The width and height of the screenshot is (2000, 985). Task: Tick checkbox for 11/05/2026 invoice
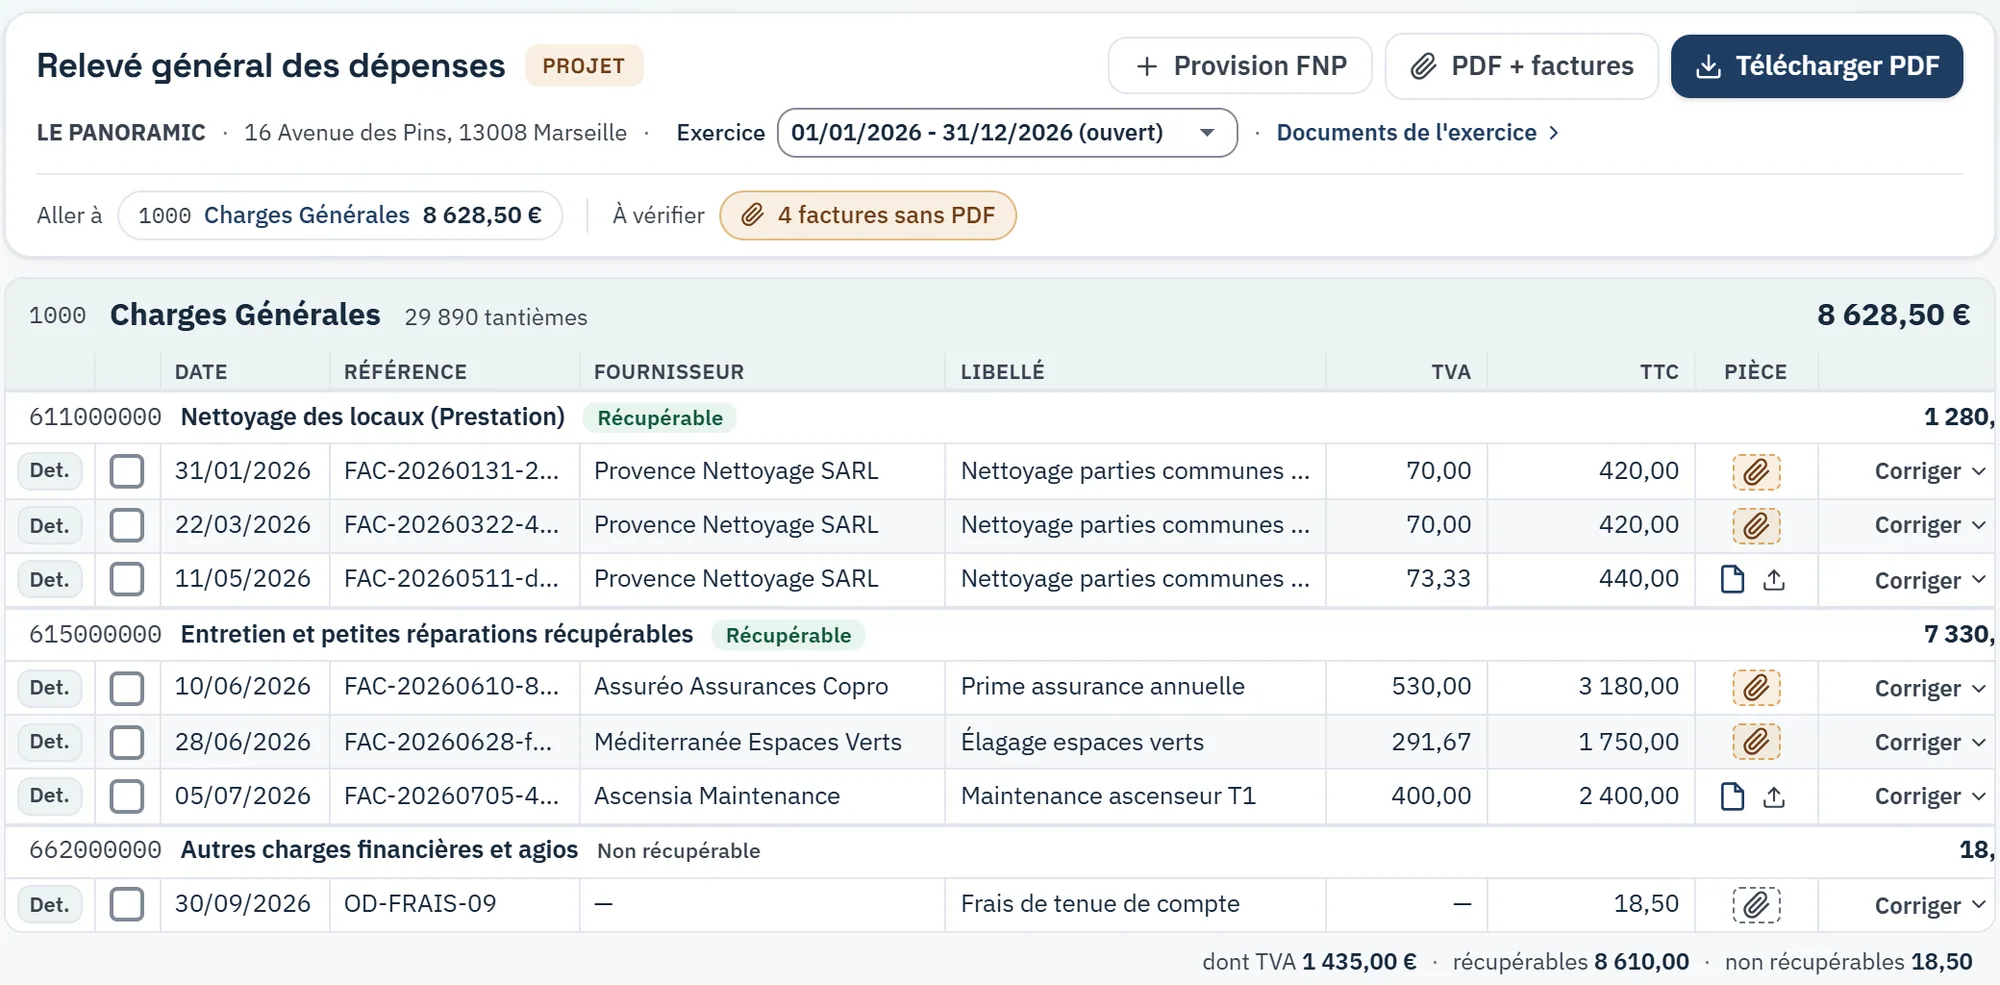[x=127, y=579]
